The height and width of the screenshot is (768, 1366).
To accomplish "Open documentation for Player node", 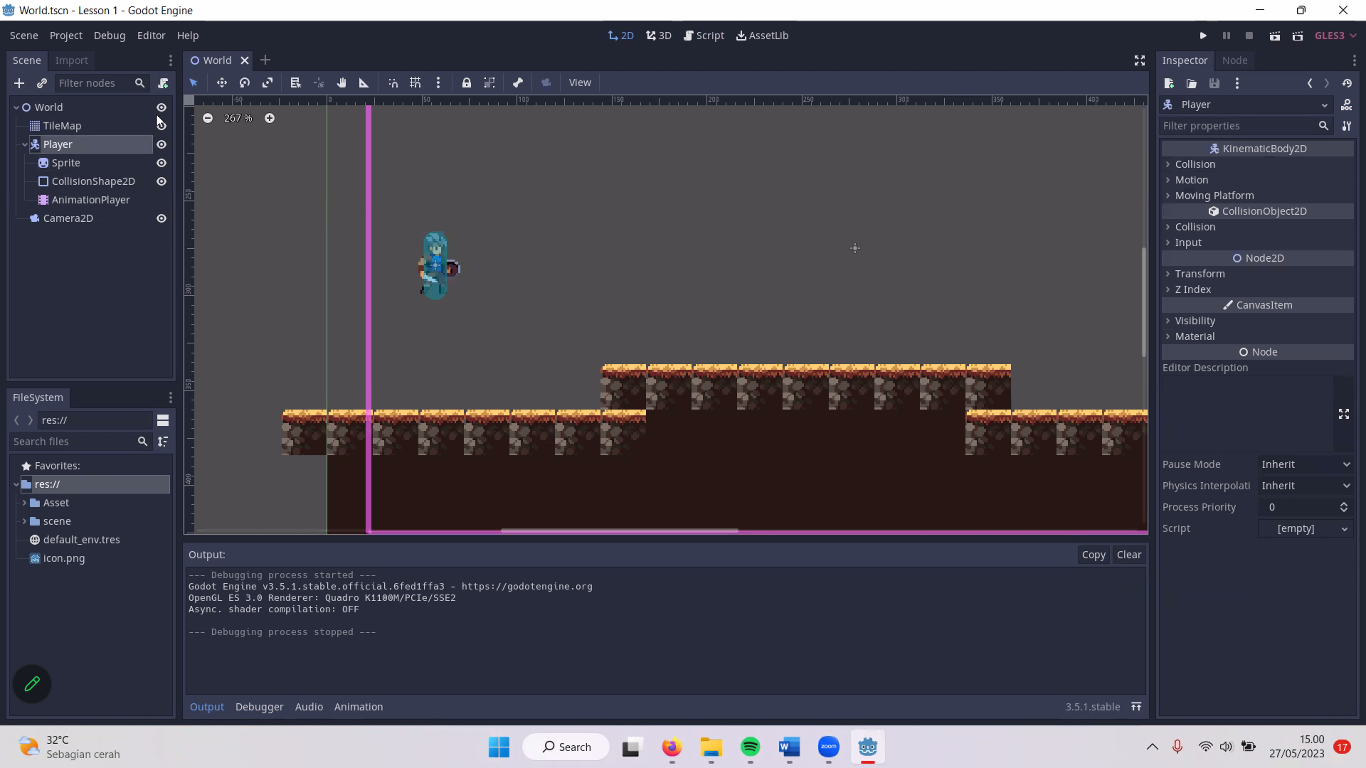I will [x=1347, y=105].
